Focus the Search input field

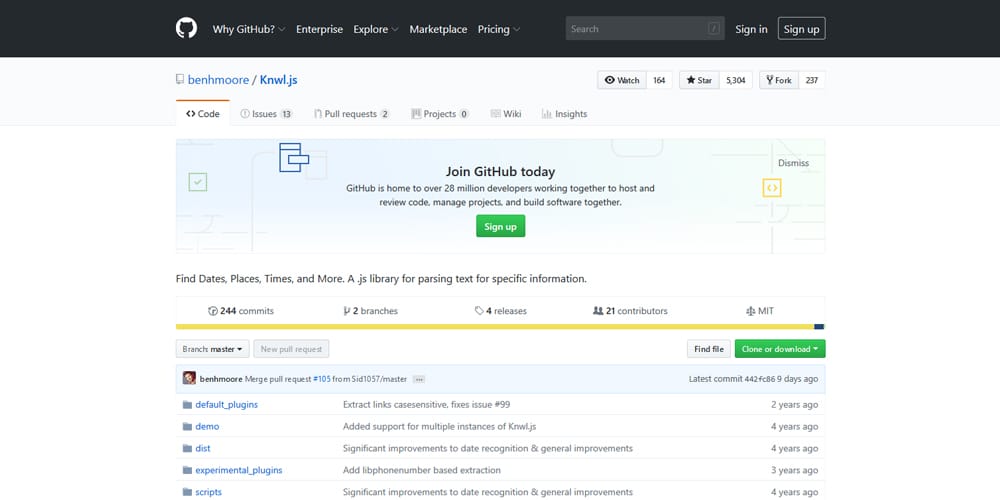645,29
